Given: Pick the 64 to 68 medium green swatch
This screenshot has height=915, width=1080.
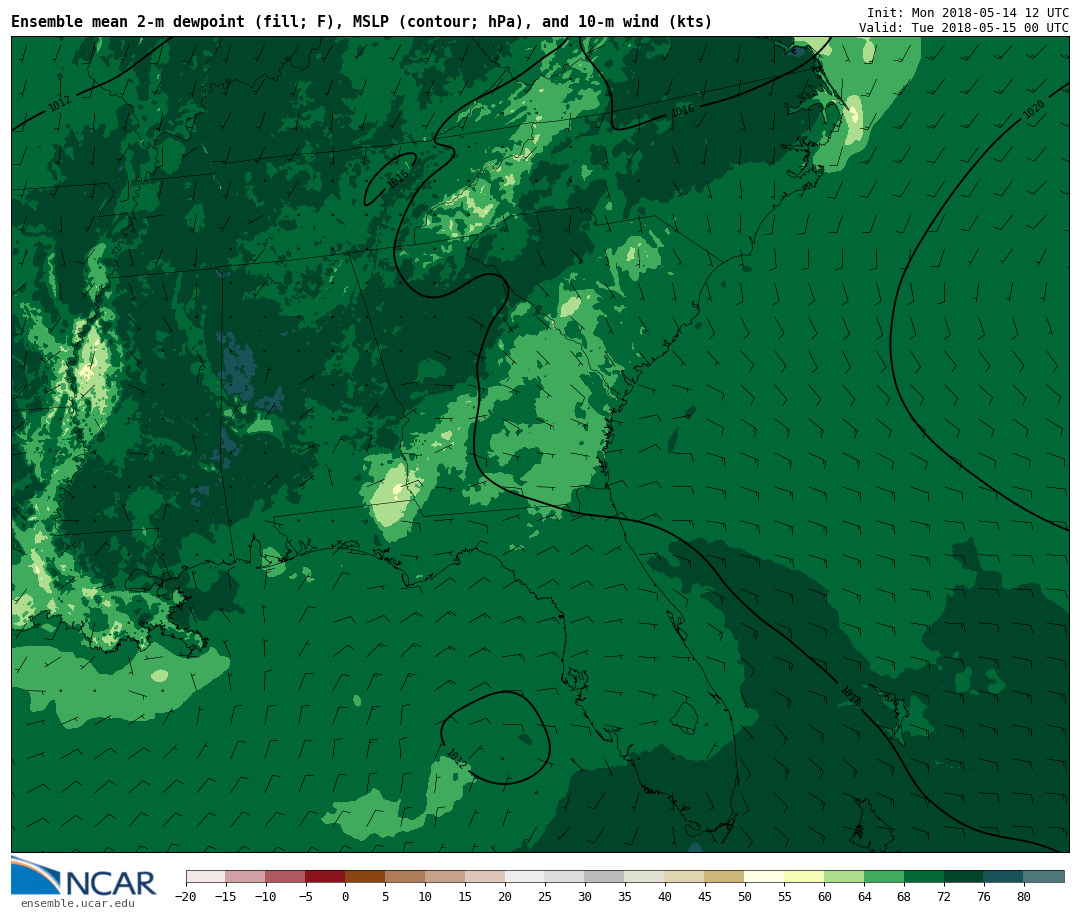Looking at the screenshot, I should [x=885, y=877].
